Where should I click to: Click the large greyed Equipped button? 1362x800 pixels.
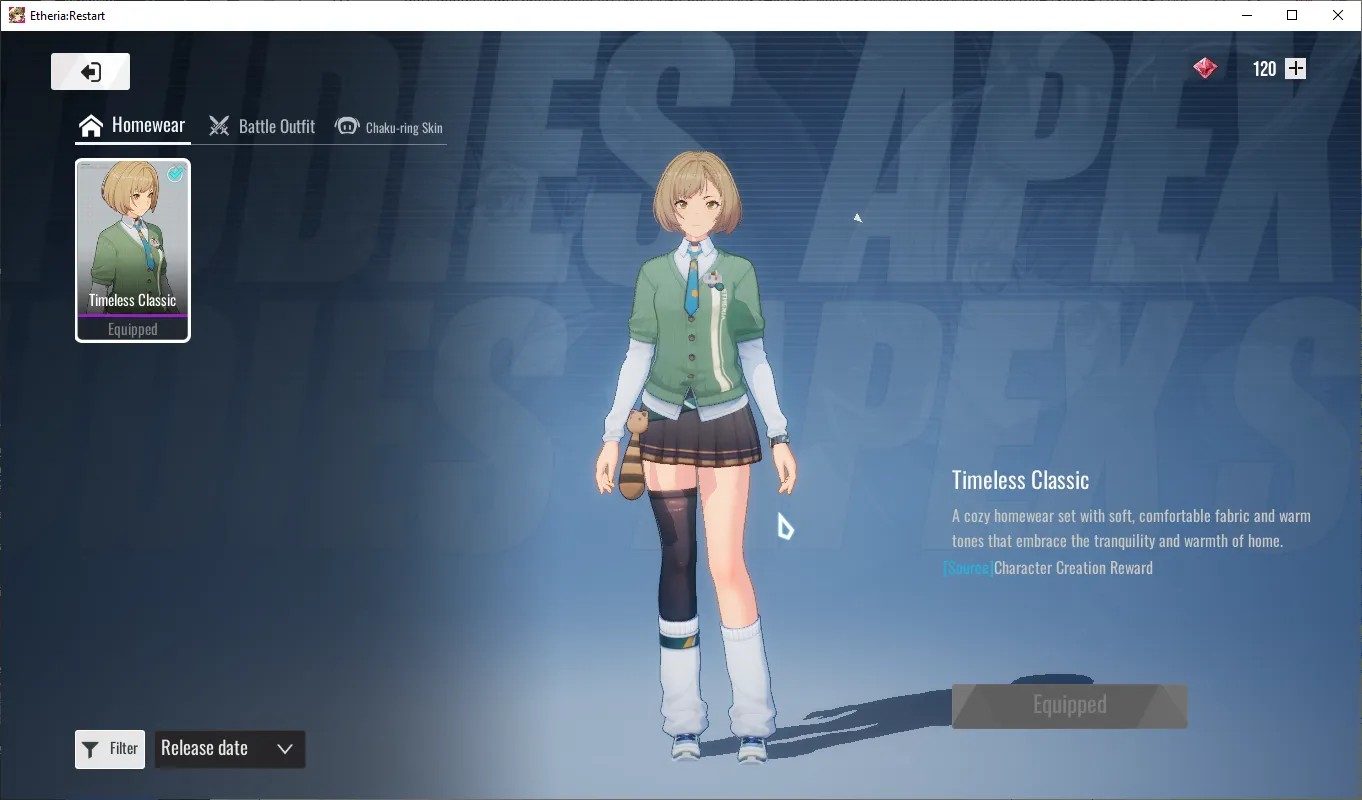pyautogui.click(x=1069, y=706)
